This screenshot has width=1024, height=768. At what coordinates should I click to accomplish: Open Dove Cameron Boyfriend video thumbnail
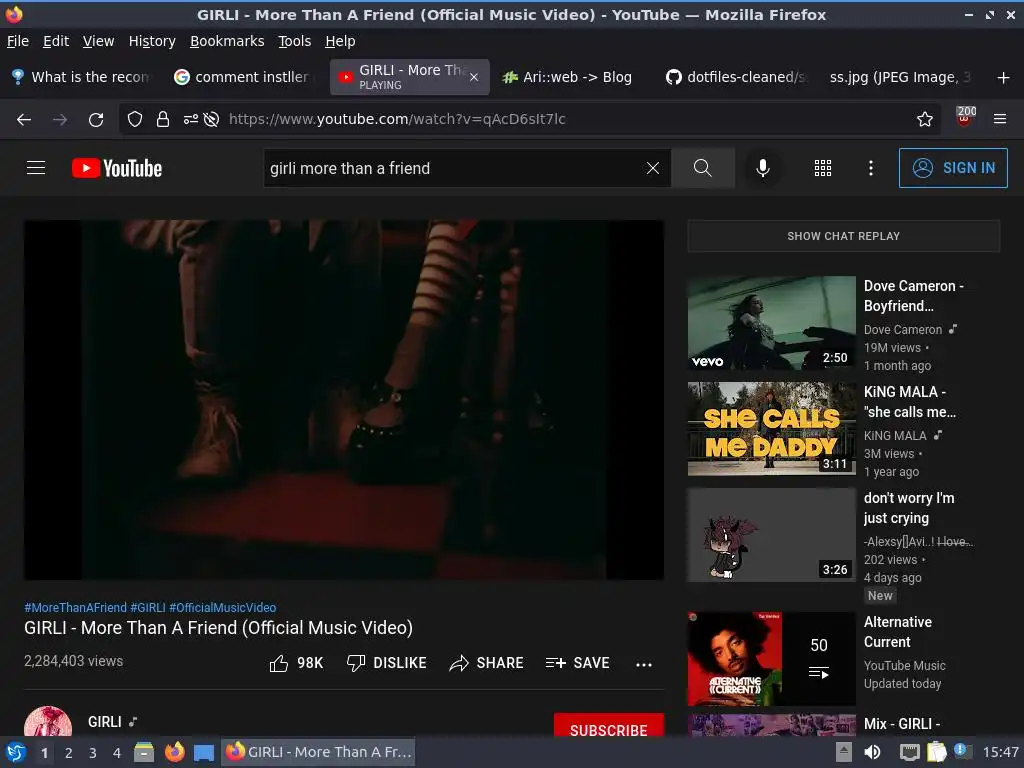coord(771,323)
